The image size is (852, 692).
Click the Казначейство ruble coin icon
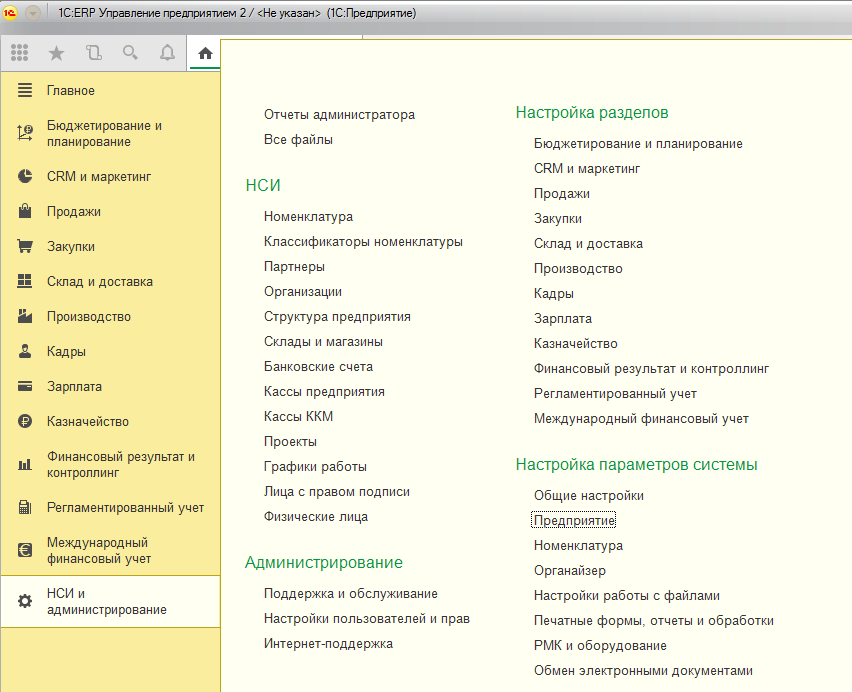(25, 421)
